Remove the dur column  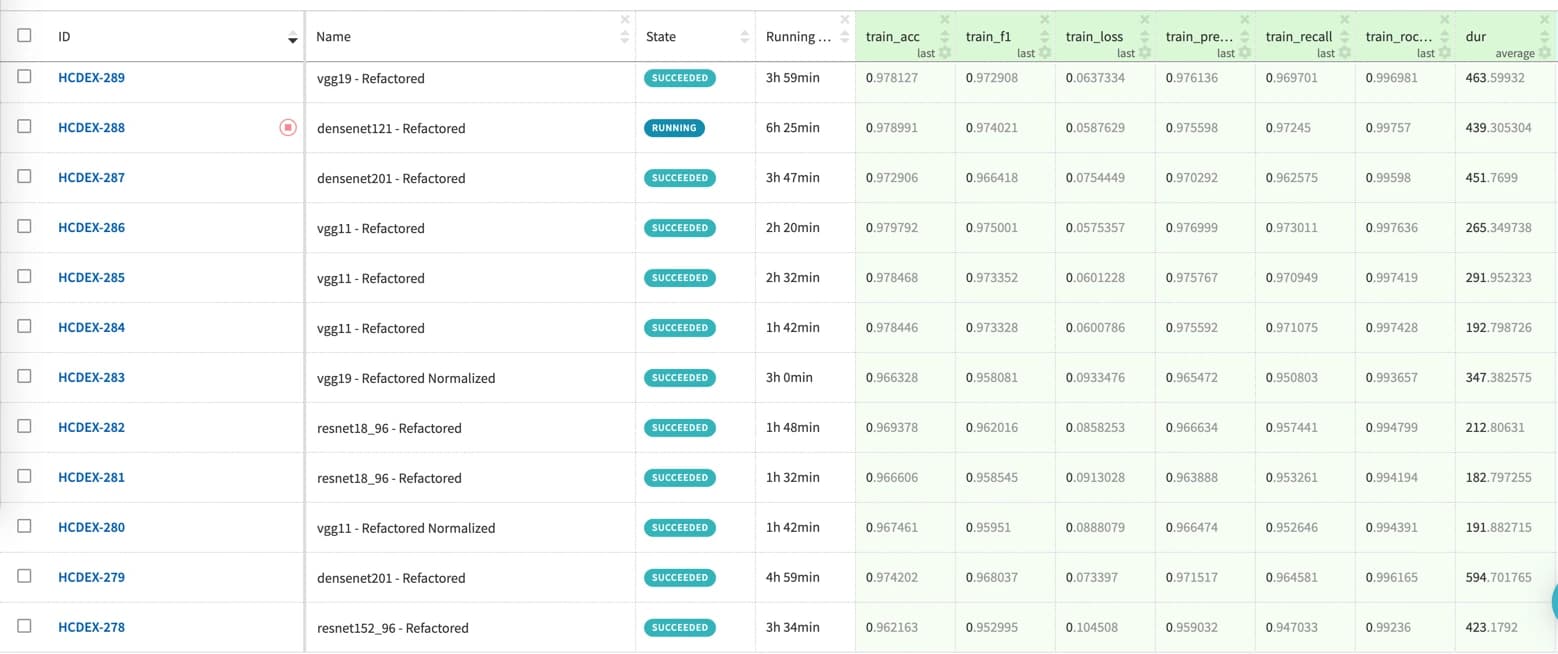1545,19
